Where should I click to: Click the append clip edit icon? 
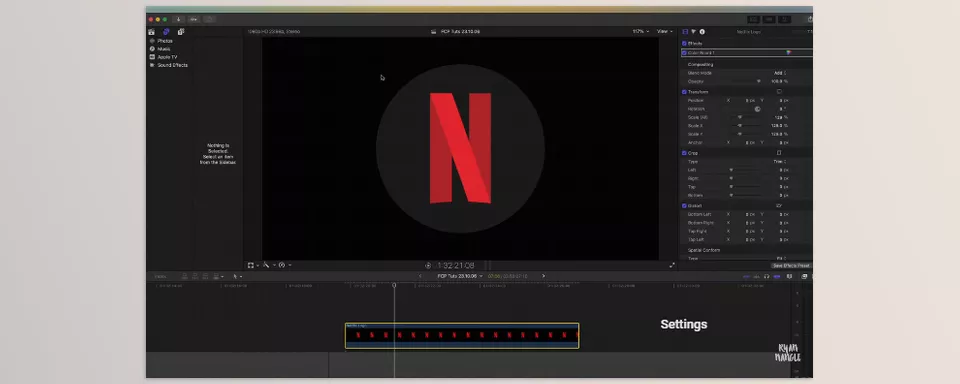click(204, 276)
